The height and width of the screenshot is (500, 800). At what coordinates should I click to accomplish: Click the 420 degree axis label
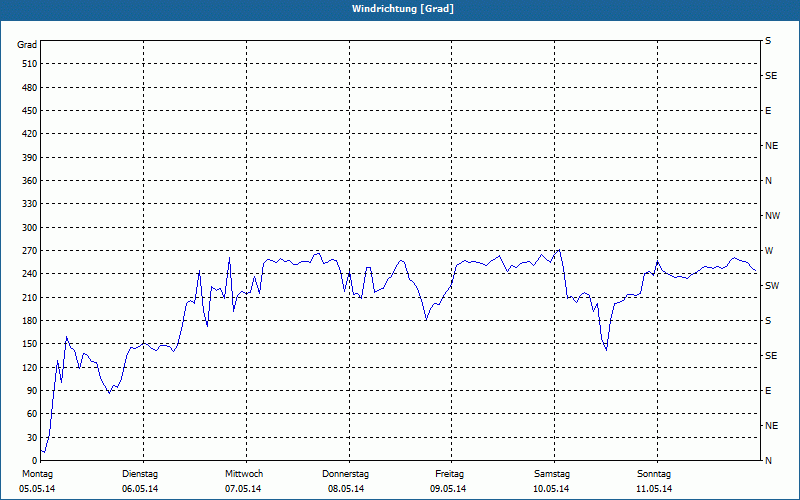(x=30, y=134)
